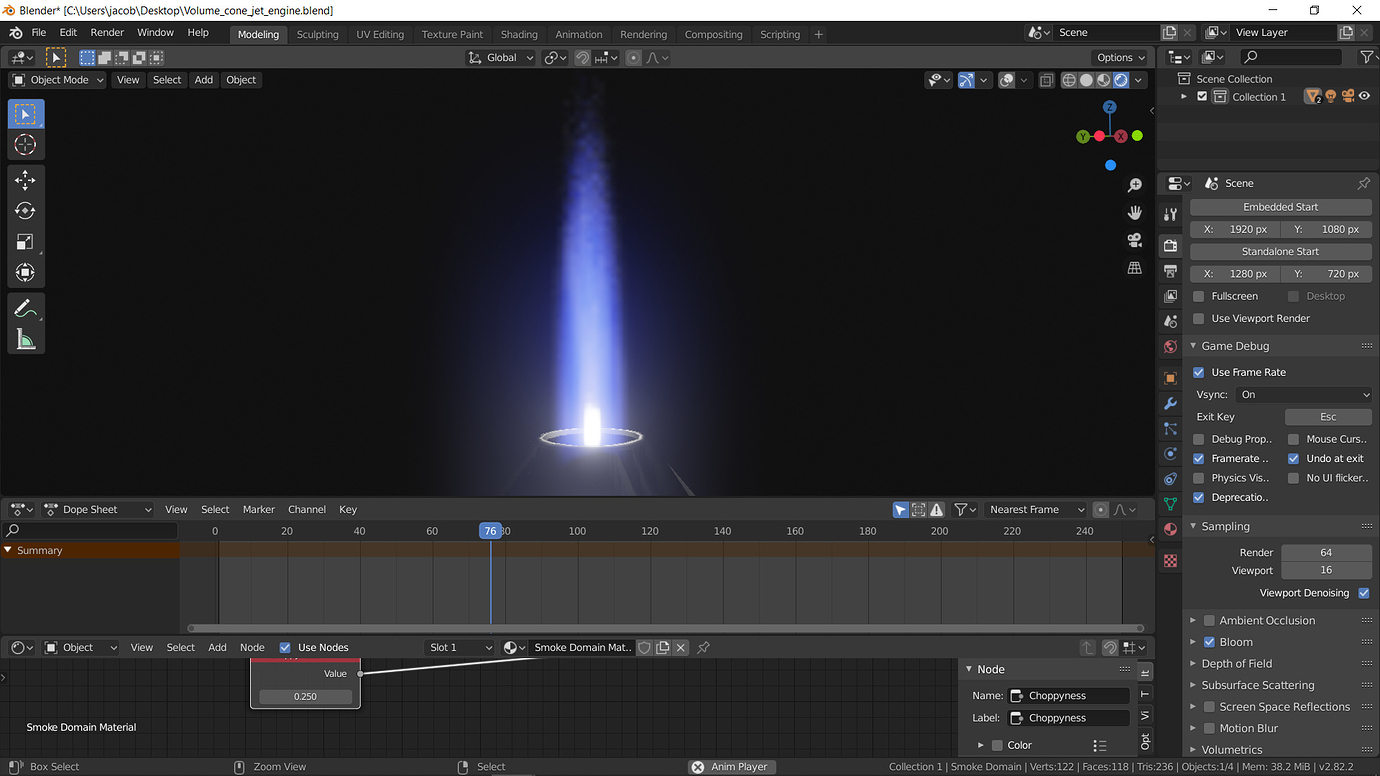Open the Object Mode dropdown
The height and width of the screenshot is (776, 1380).
tap(56, 79)
